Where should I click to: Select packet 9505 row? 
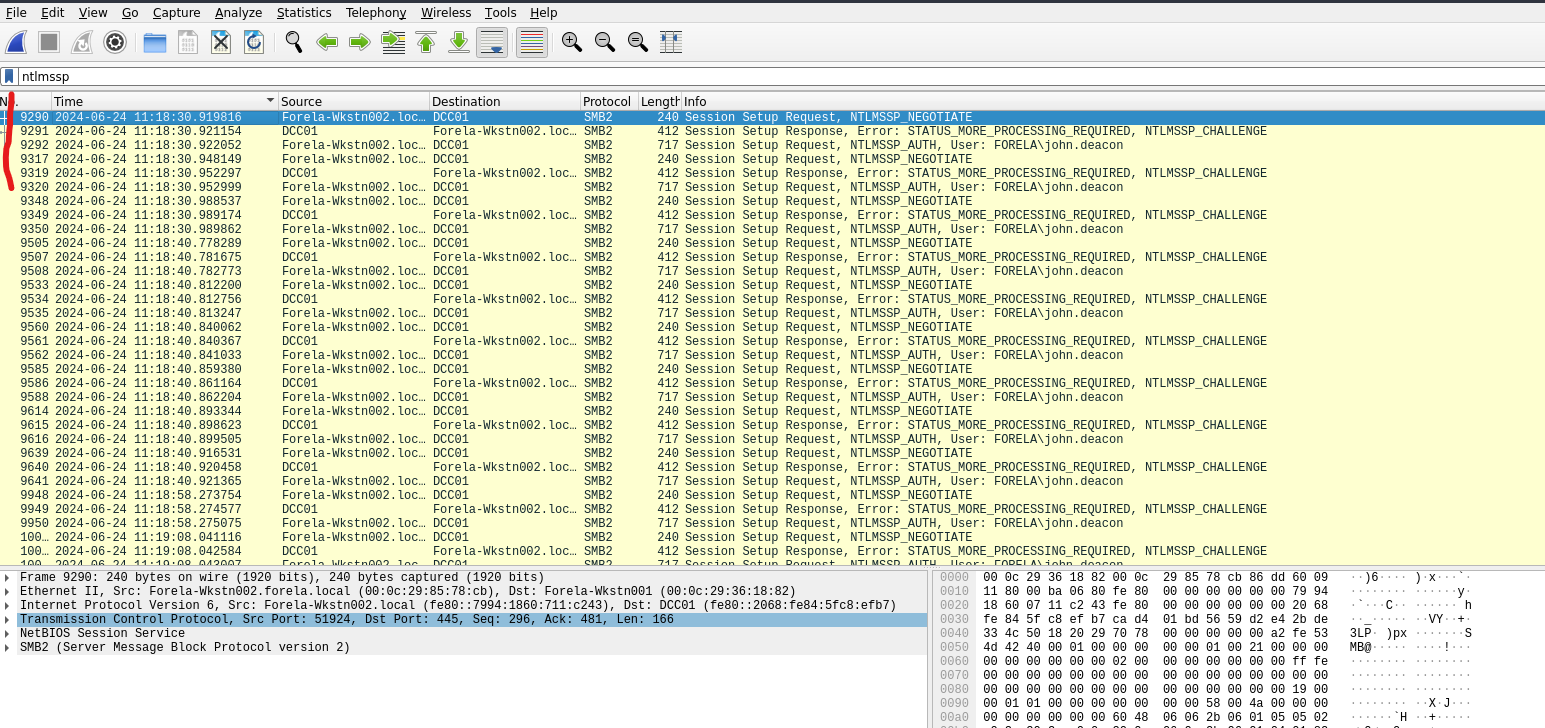(772, 243)
